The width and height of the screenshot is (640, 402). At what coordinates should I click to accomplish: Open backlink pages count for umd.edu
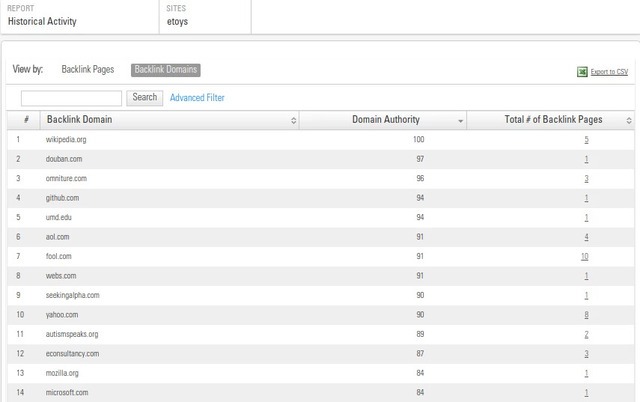point(586,218)
